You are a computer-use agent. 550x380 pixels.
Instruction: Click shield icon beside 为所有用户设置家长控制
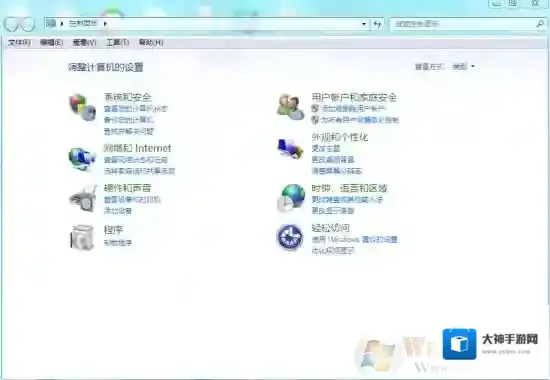coord(315,120)
